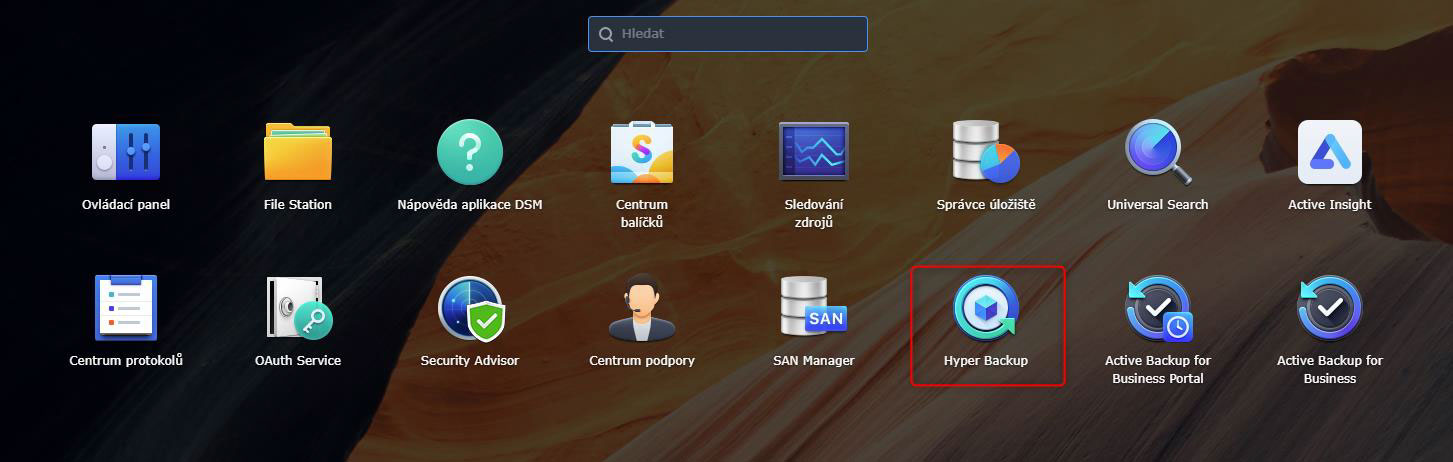
Task: Open Active Insight app icon
Action: tap(1330, 152)
